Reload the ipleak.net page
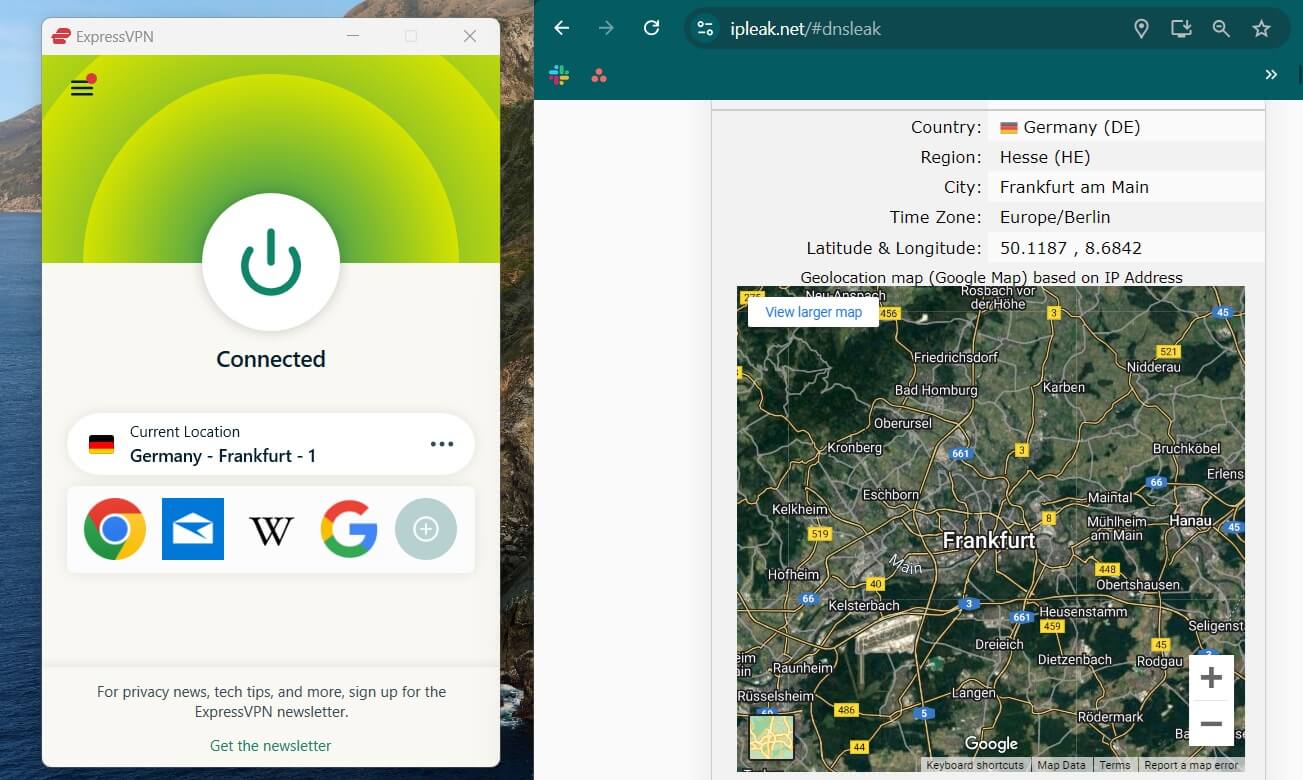The height and width of the screenshot is (780, 1303). pos(651,28)
